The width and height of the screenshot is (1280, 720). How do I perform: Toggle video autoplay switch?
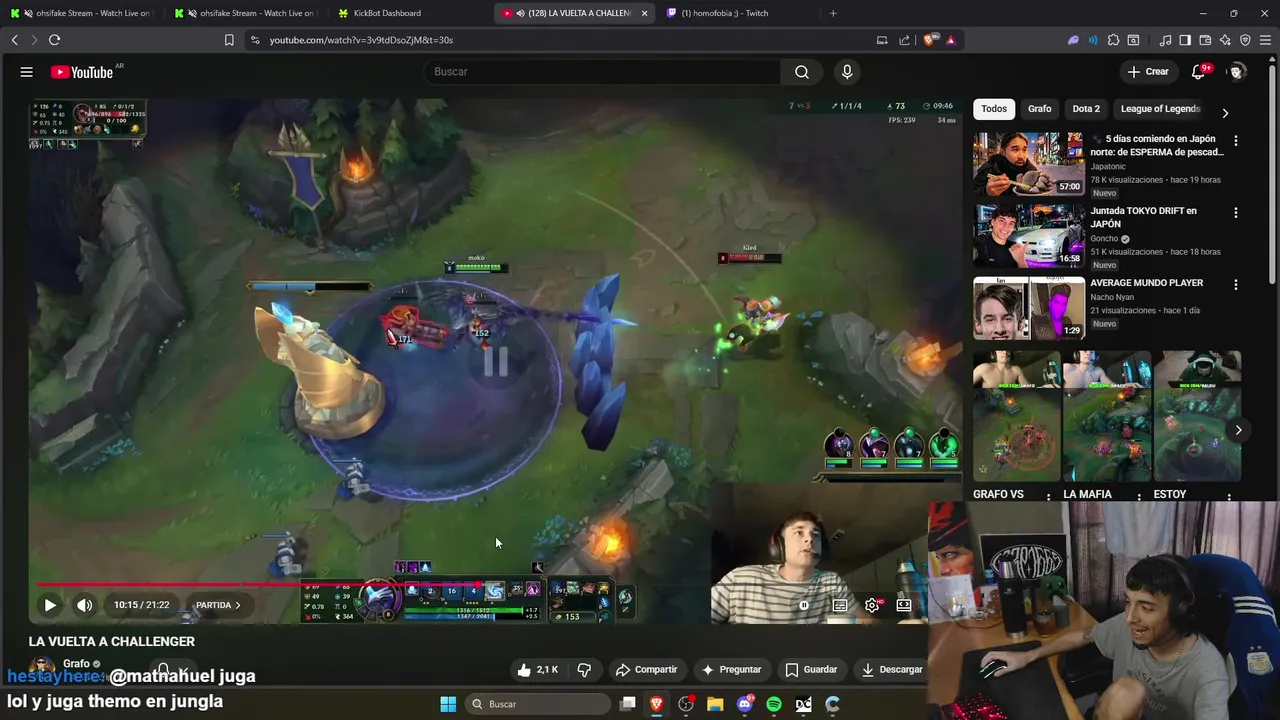coord(804,605)
